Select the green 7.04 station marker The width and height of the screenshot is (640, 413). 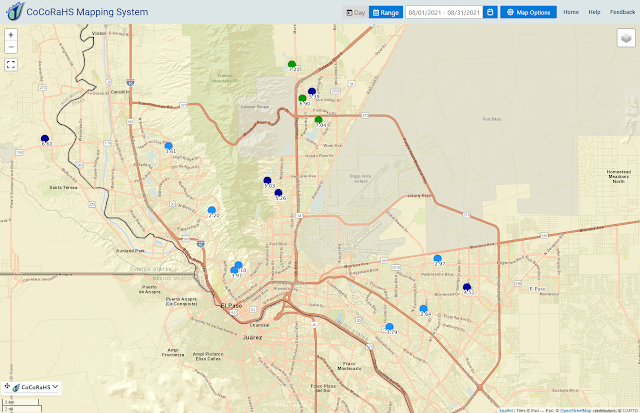[318, 120]
